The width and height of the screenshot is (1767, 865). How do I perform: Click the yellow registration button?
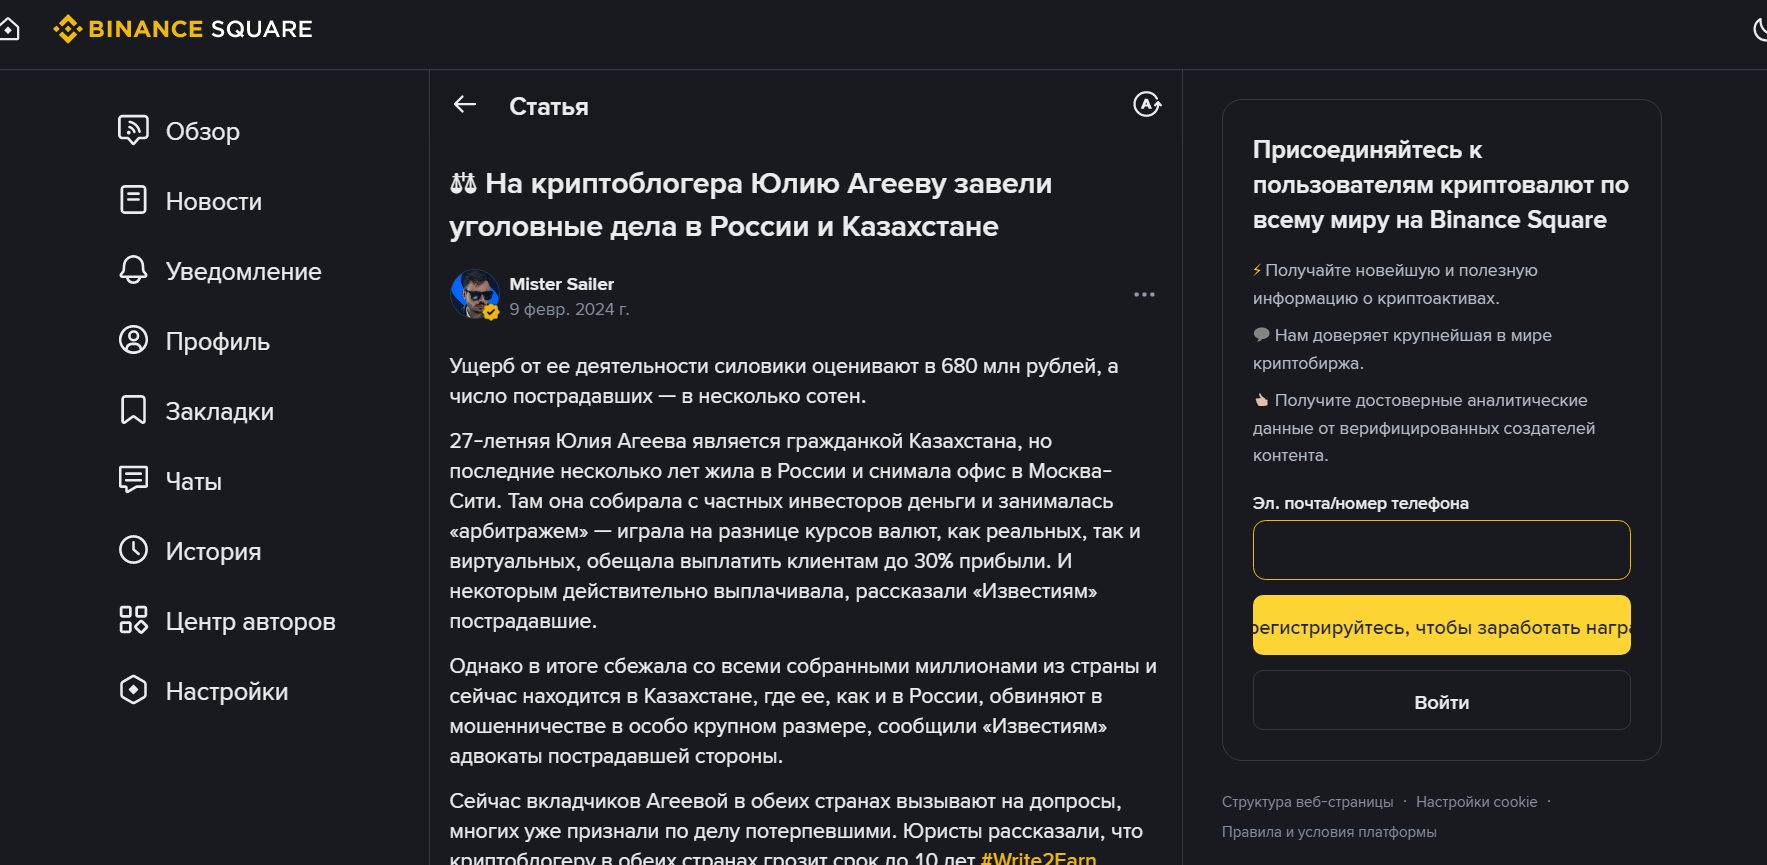click(1441, 625)
